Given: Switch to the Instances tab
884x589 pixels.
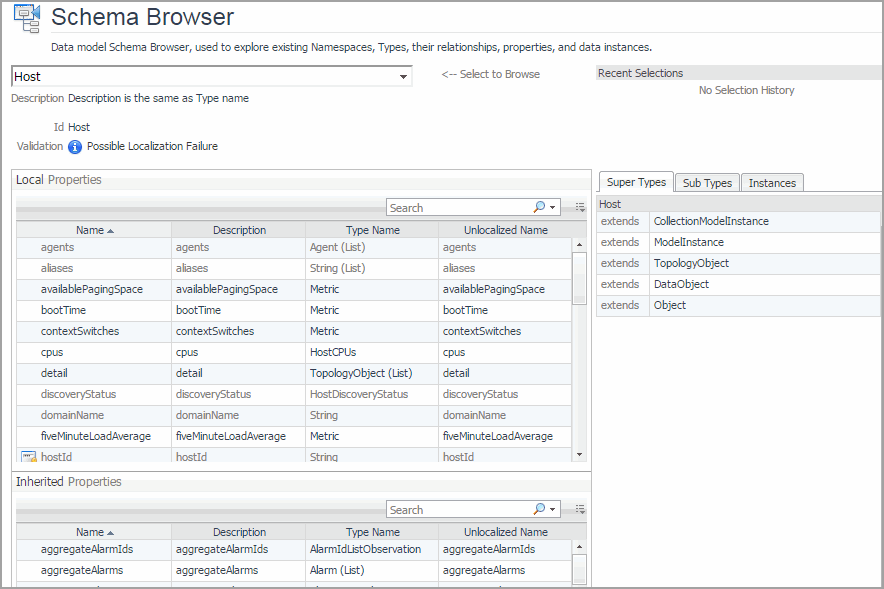Looking at the screenshot, I should pos(772,183).
